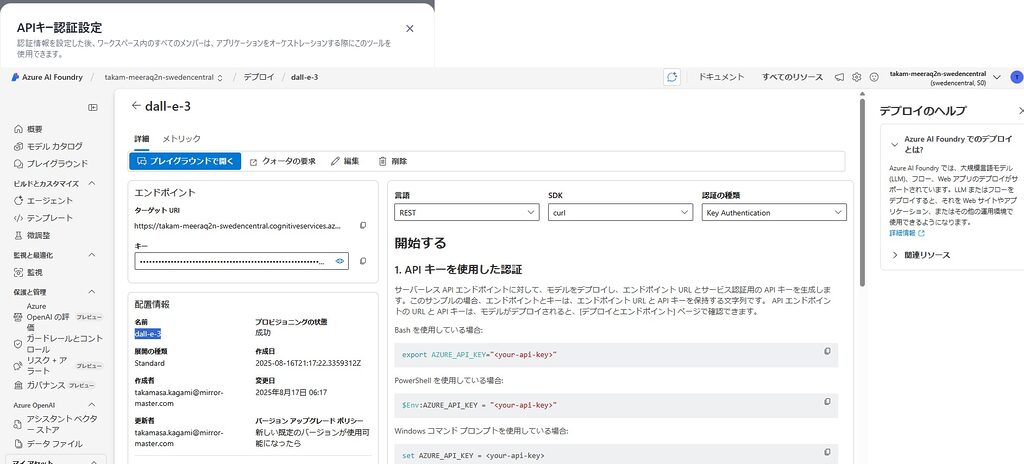Click プレイグラウンドで開く button

pyautogui.click(x=185, y=161)
